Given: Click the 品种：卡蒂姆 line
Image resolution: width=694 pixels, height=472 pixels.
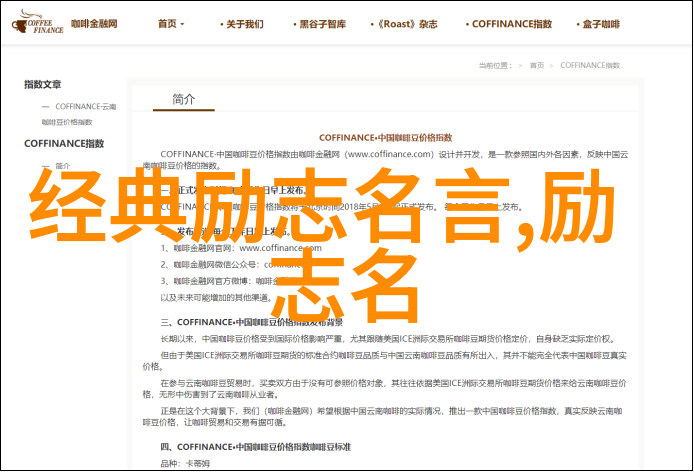Looking at the screenshot, I should tap(185, 464).
